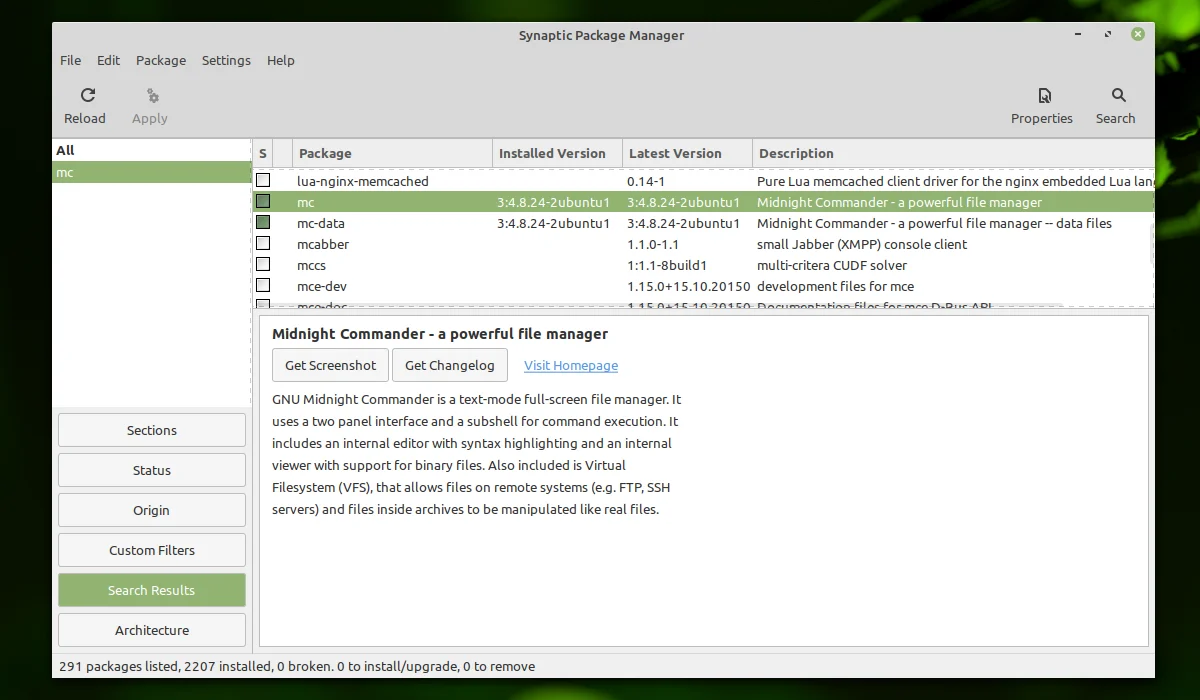Viewport: 1200px width, 700px height.
Task: Click 'development files for mce' description
Action: (x=836, y=286)
